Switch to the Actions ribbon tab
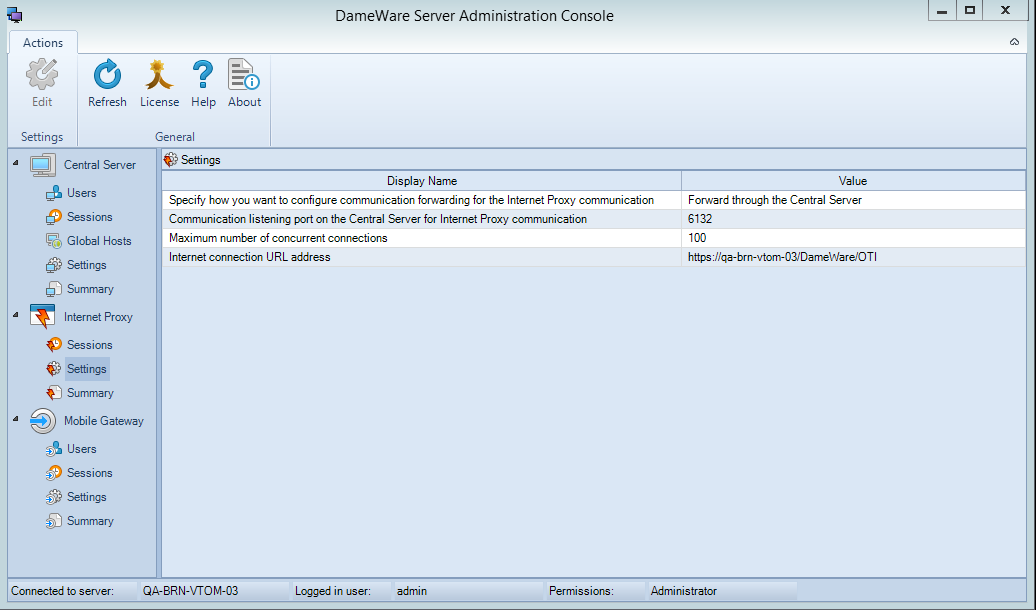This screenshot has height=610, width=1036. point(43,42)
